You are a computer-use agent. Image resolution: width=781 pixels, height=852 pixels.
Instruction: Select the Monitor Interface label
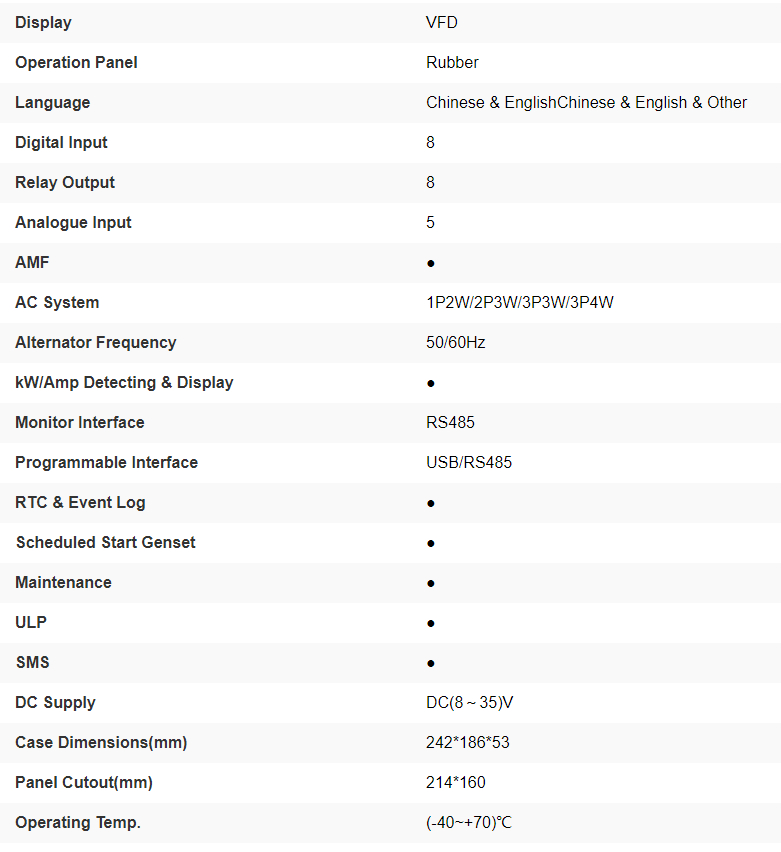point(79,422)
